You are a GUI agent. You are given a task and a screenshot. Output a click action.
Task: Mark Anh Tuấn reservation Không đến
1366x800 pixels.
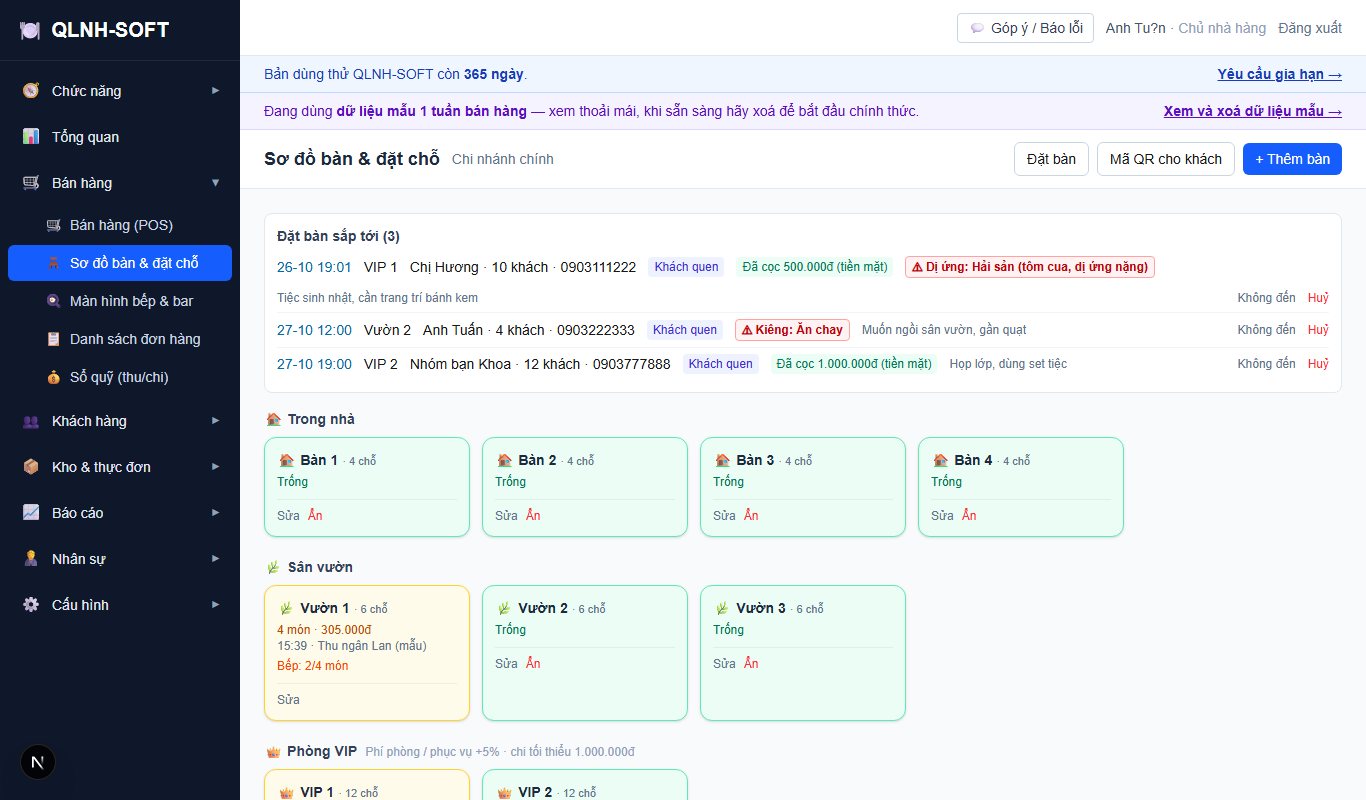tap(1266, 330)
